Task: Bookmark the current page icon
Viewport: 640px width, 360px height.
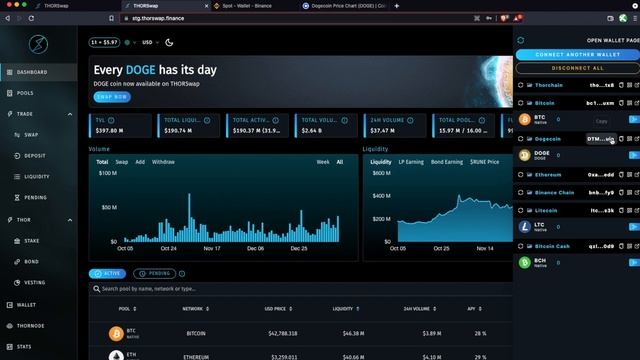Action: coord(111,18)
